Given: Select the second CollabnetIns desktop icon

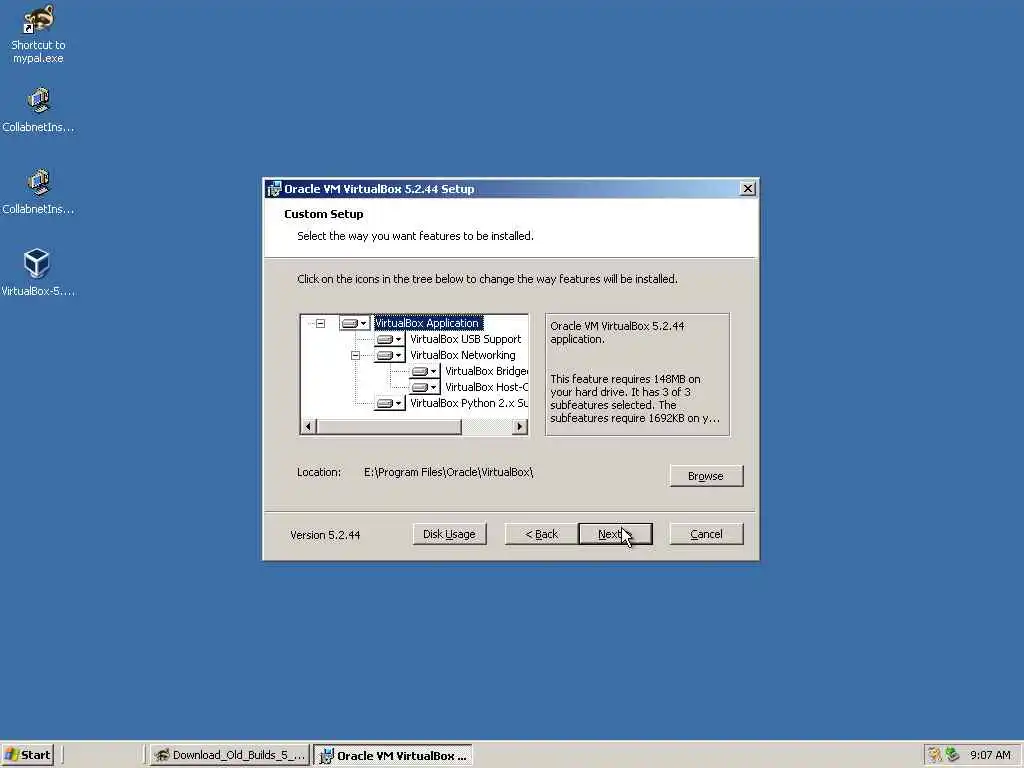Looking at the screenshot, I should click(x=38, y=192).
